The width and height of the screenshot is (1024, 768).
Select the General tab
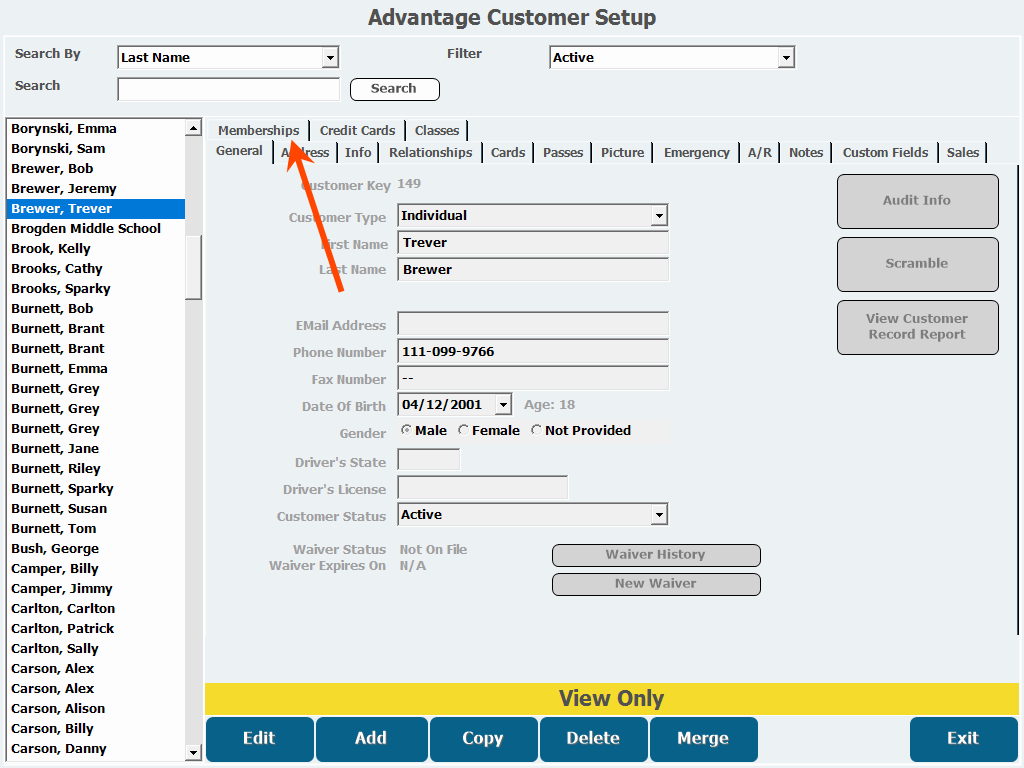coord(239,152)
